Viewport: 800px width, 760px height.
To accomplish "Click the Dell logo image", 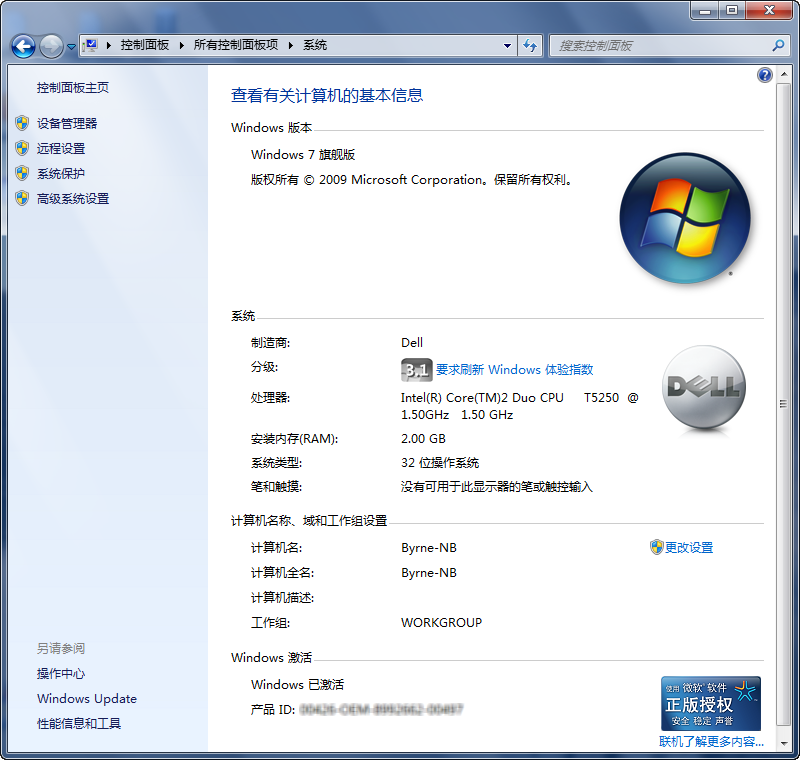I will point(704,388).
